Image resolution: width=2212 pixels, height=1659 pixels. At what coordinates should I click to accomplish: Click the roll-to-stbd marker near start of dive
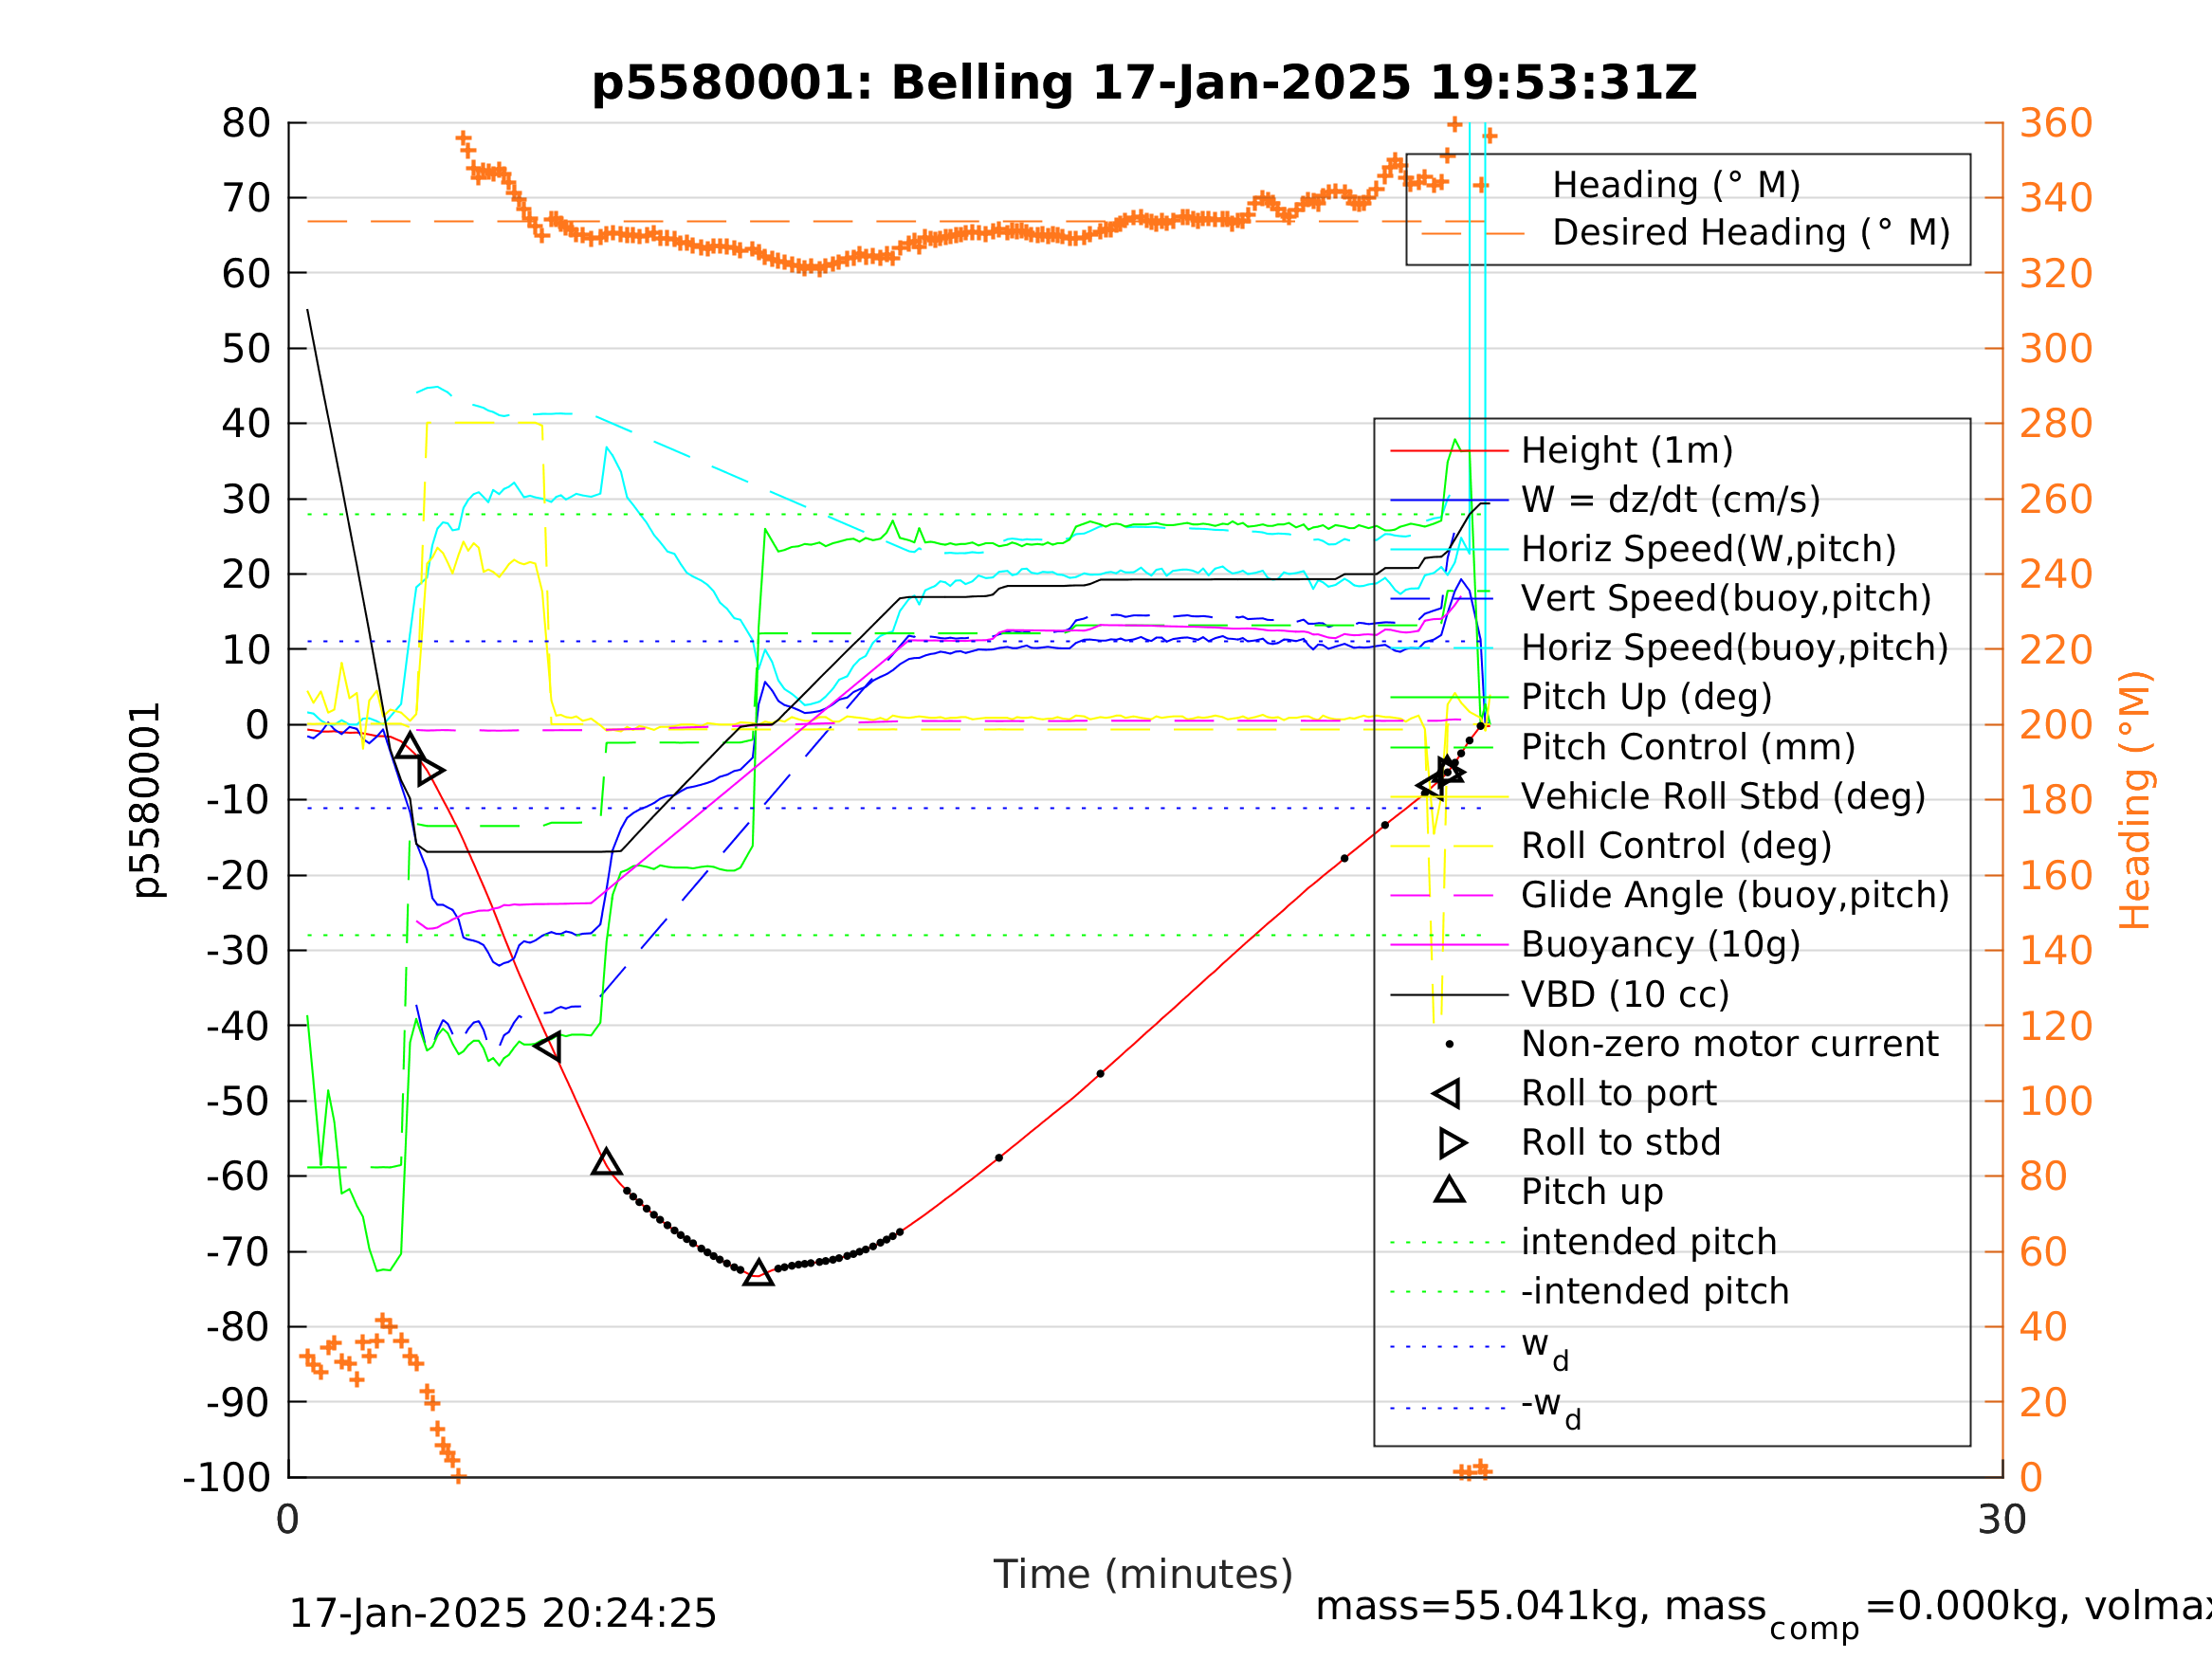click(430, 770)
